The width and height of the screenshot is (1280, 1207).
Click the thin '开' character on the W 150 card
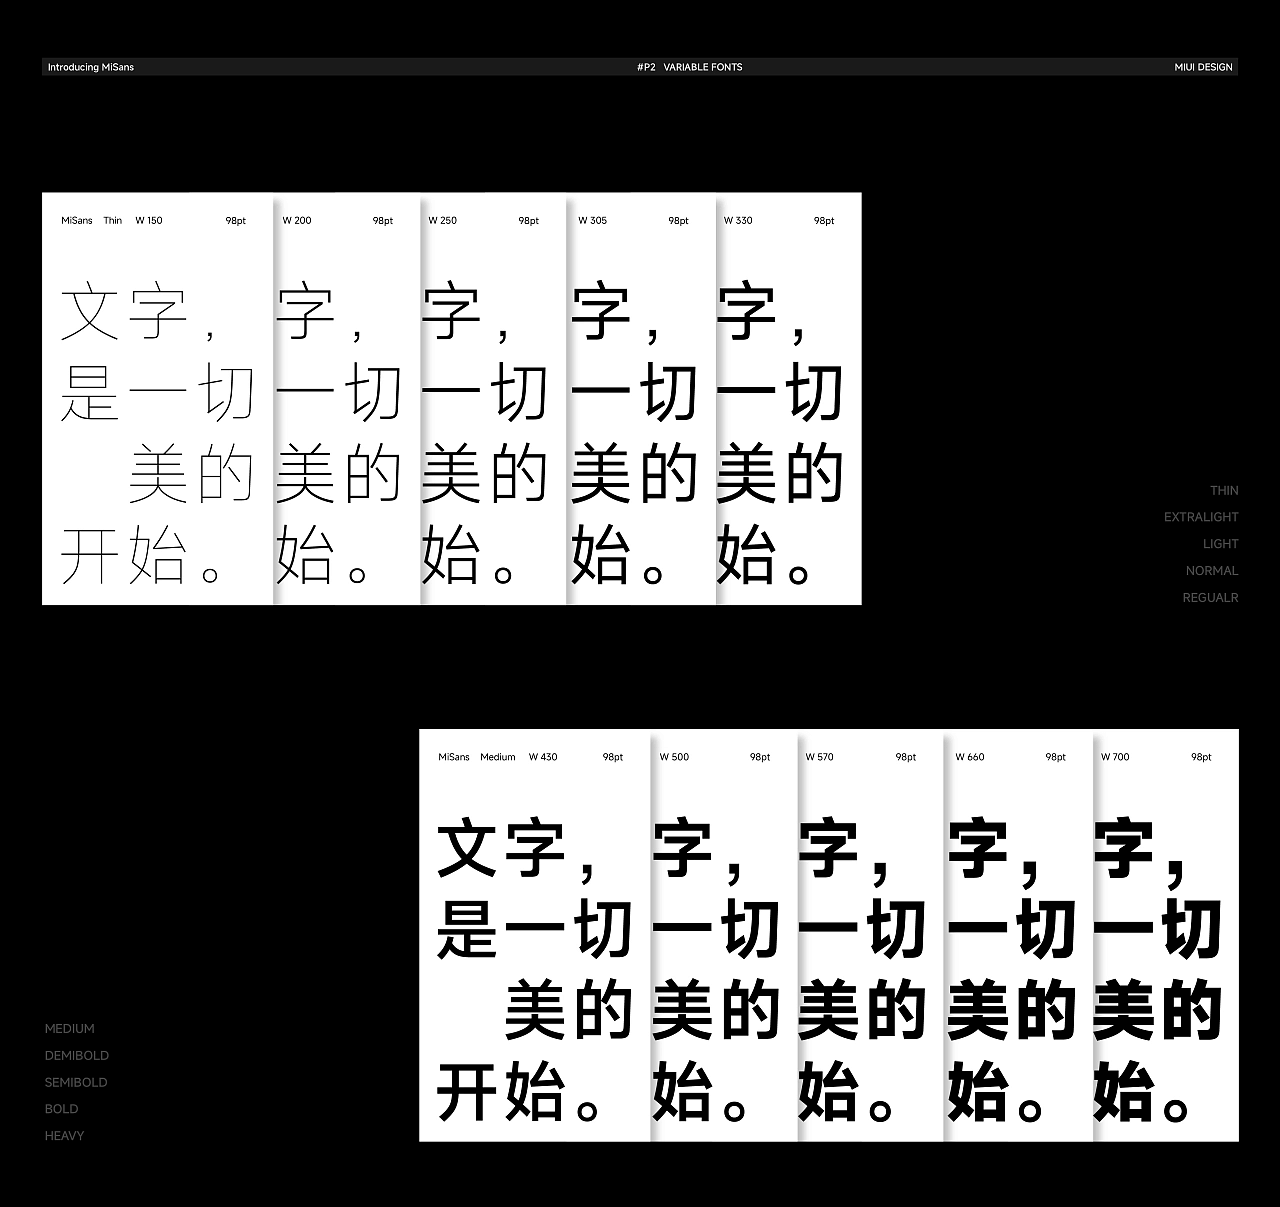coord(90,556)
